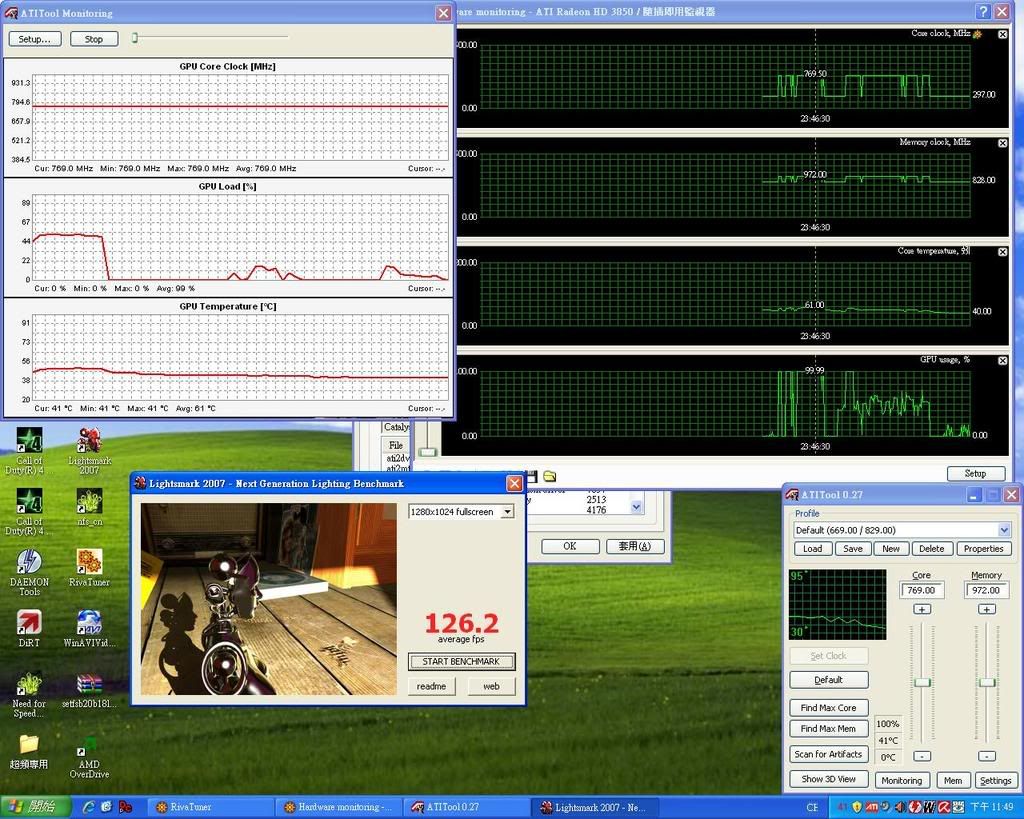Open the WinAVIVideo converter desktop icon

click(x=89, y=628)
